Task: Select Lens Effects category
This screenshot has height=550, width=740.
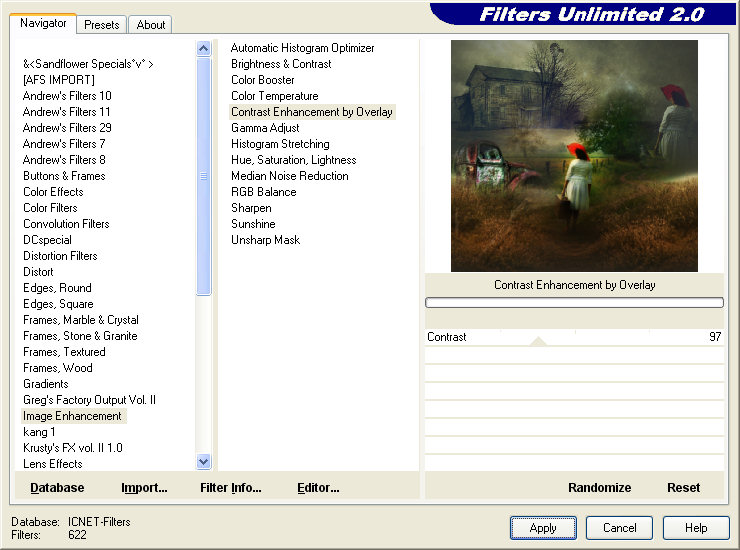Action: click(52, 465)
